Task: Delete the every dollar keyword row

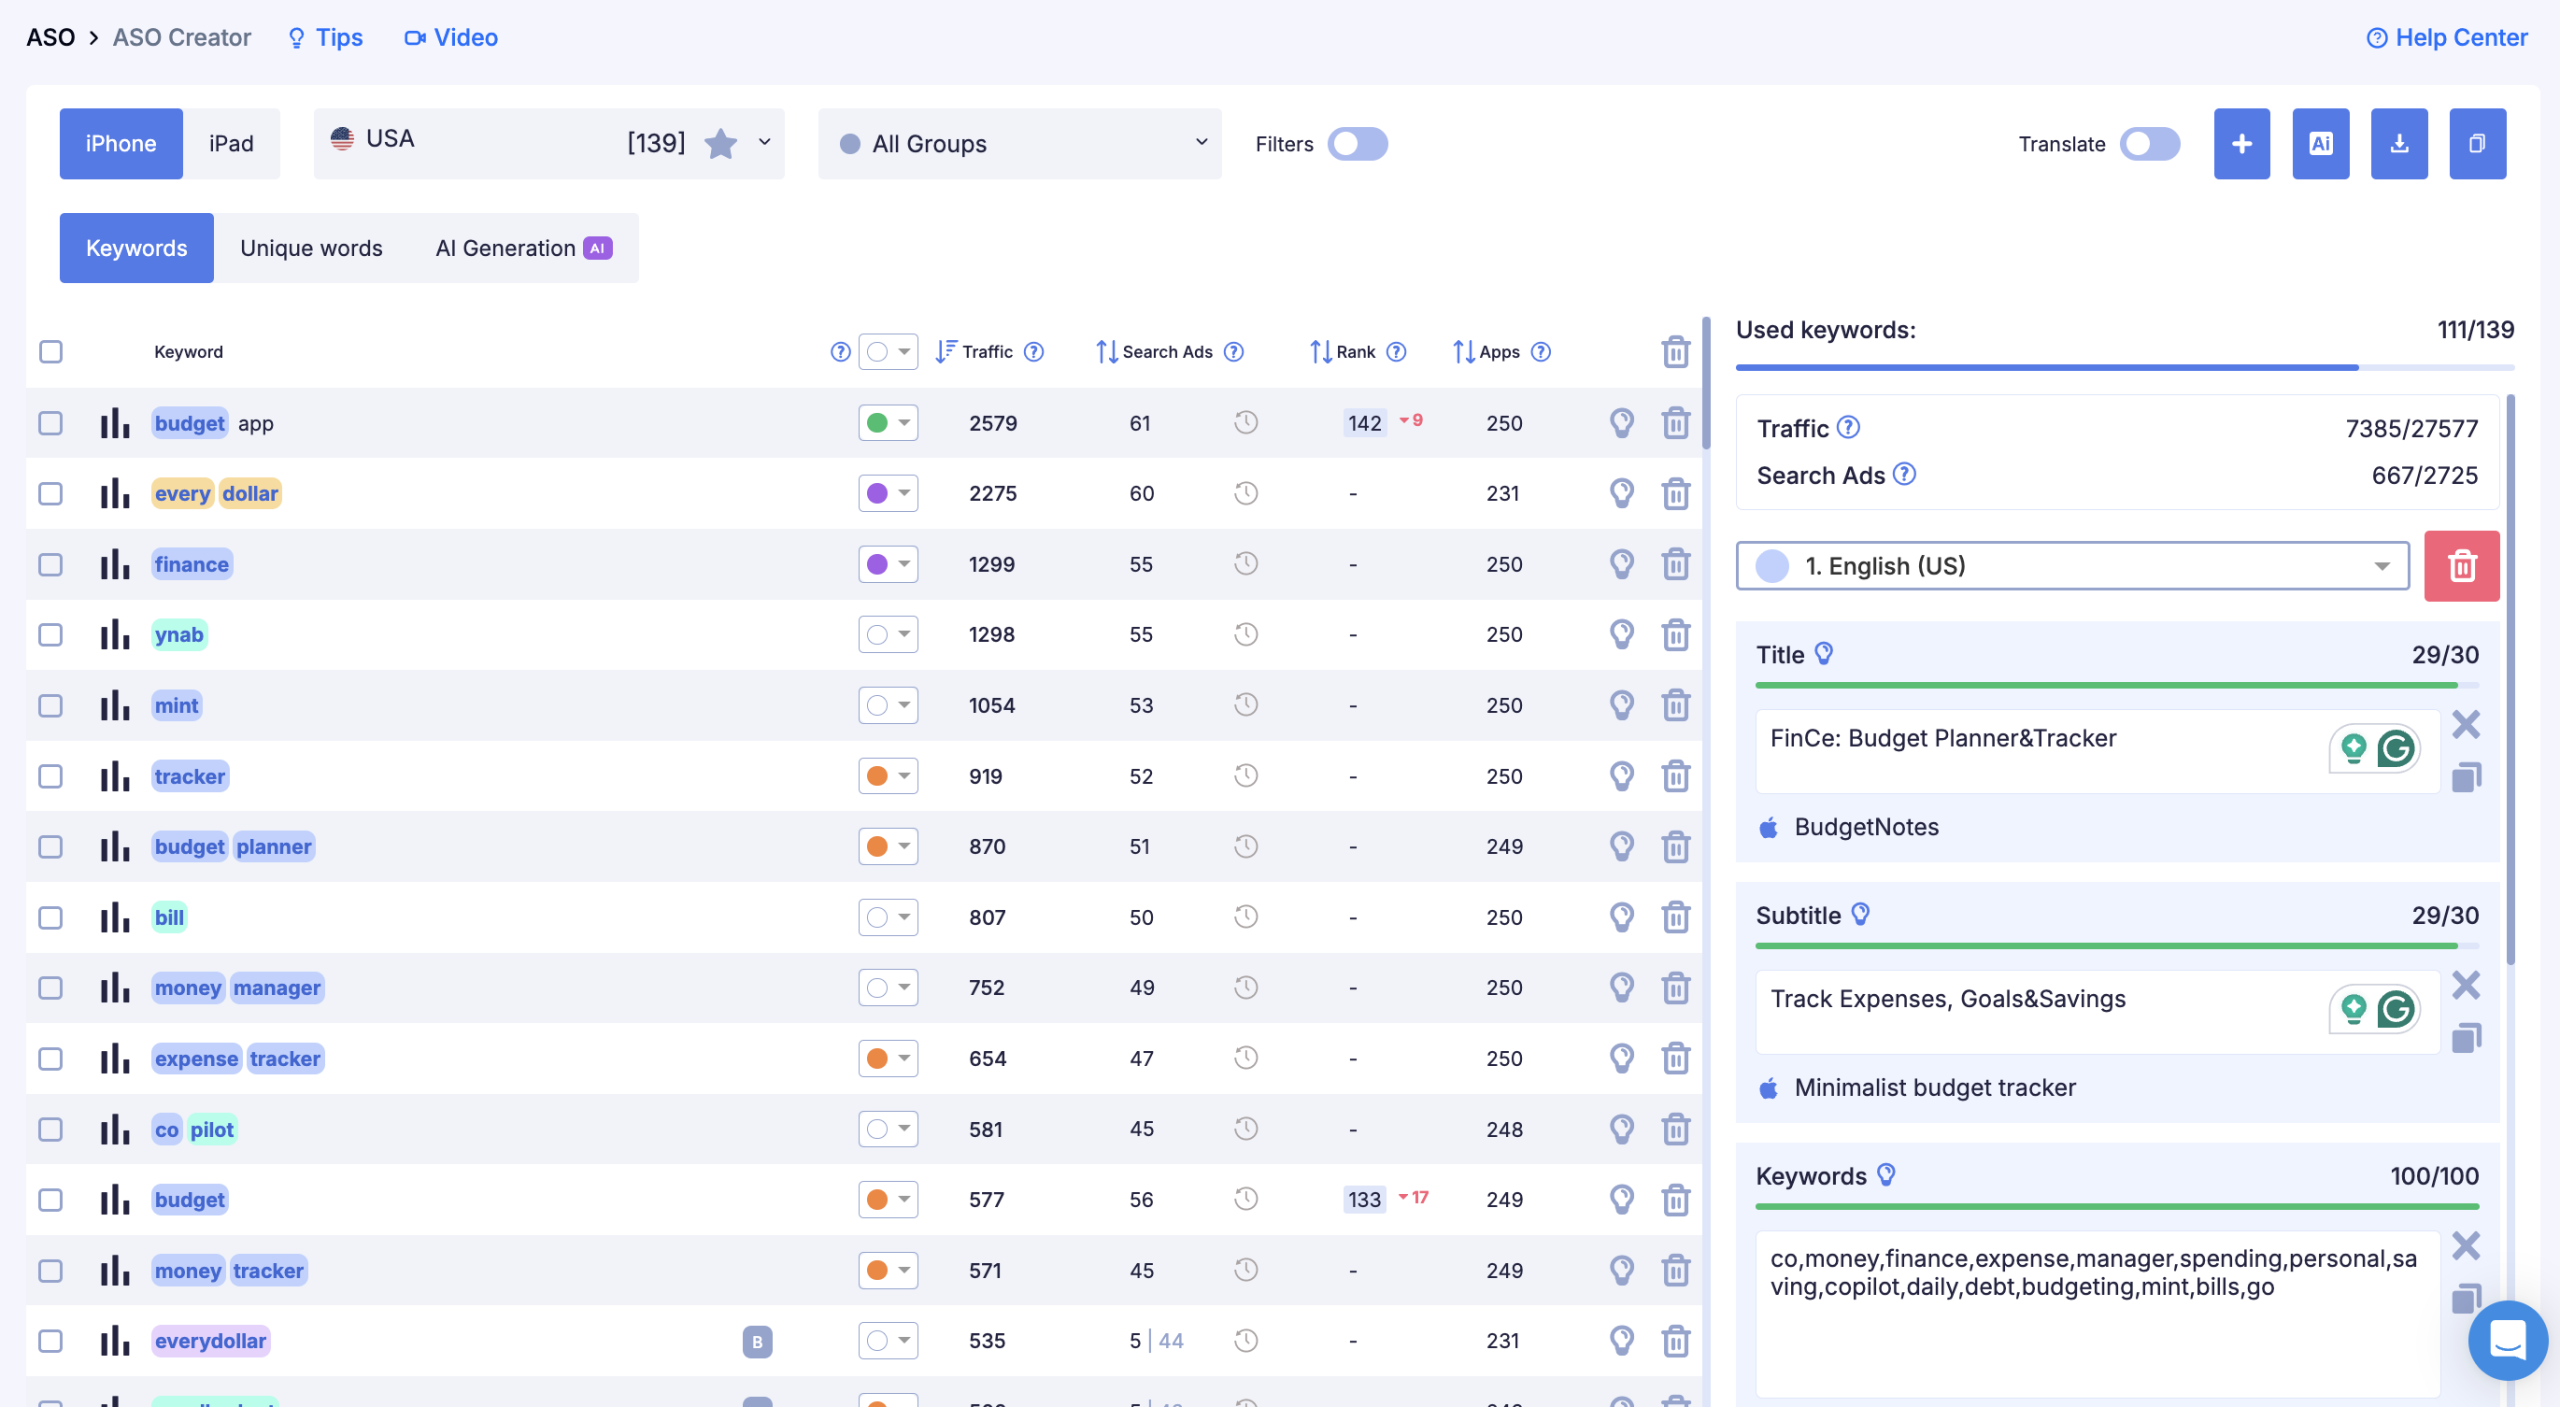Action: point(1675,494)
